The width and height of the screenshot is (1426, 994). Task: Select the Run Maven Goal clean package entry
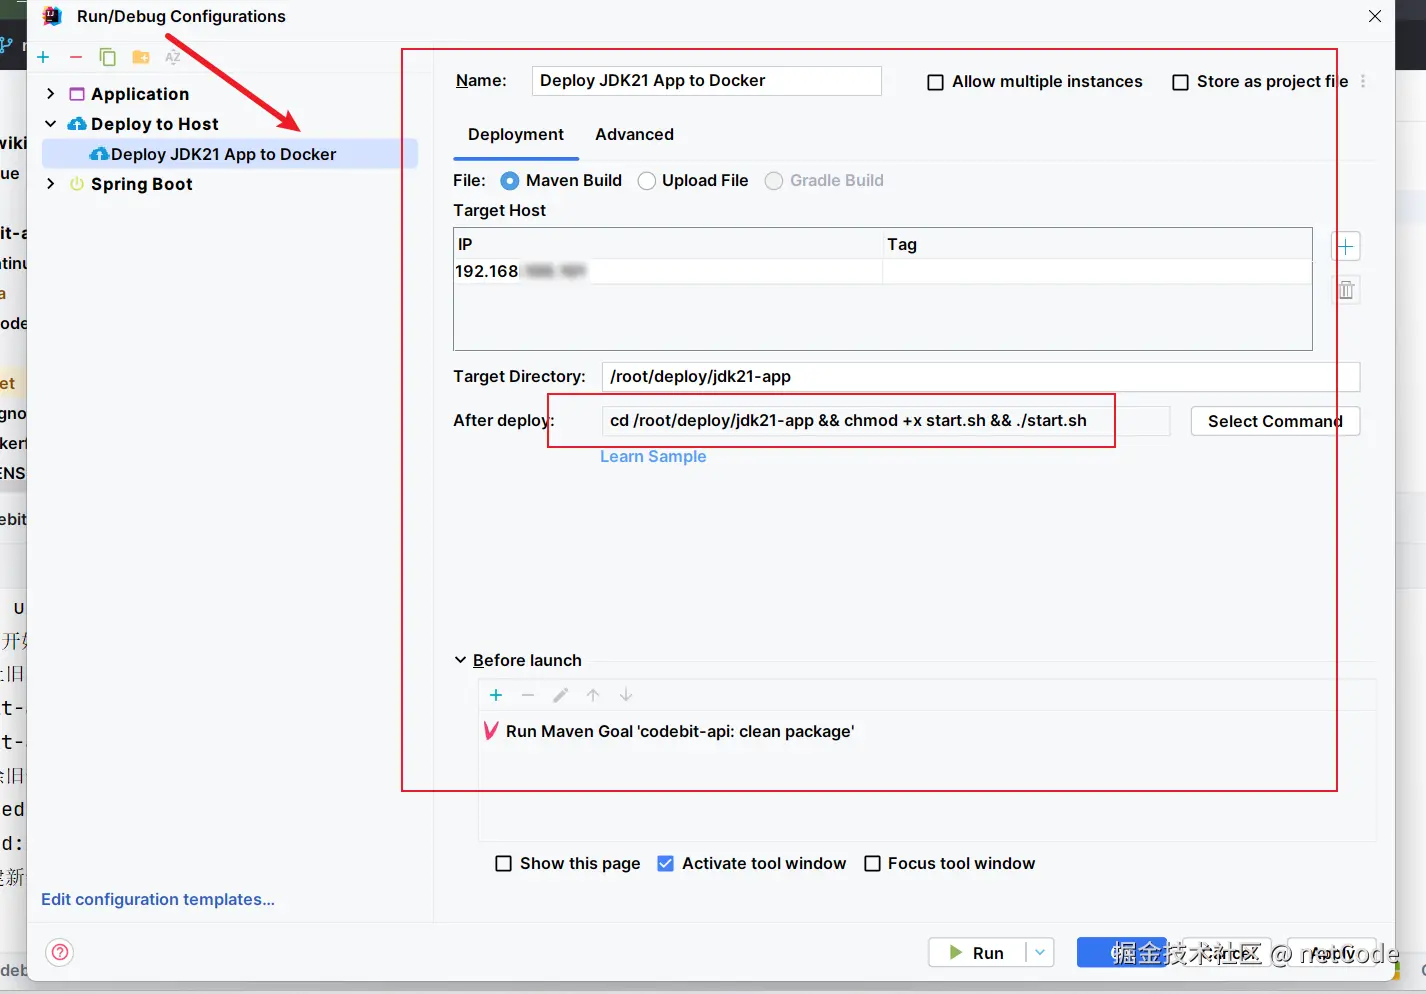[x=680, y=731]
